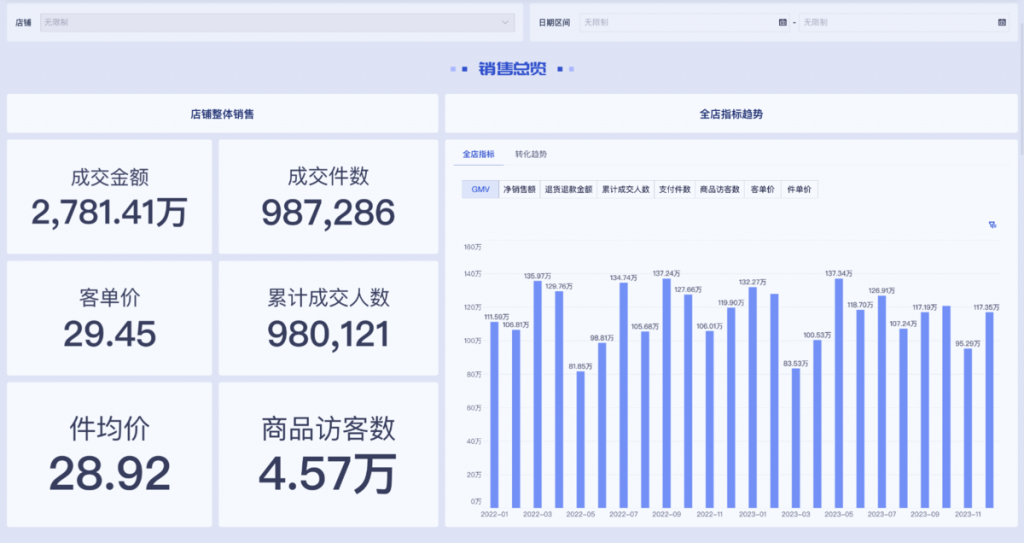Click the 店铺 store selector field
The width and height of the screenshot is (1024, 543).
pyautogui.click(x=270, y=22)
